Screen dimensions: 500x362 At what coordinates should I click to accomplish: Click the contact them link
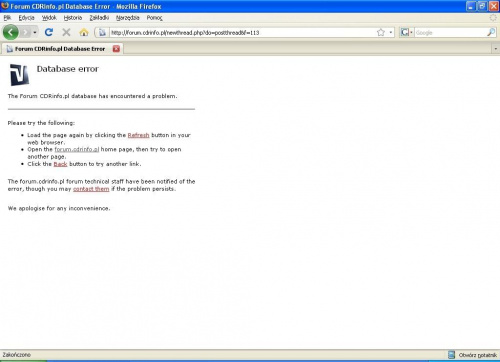(x=91, y=189)
